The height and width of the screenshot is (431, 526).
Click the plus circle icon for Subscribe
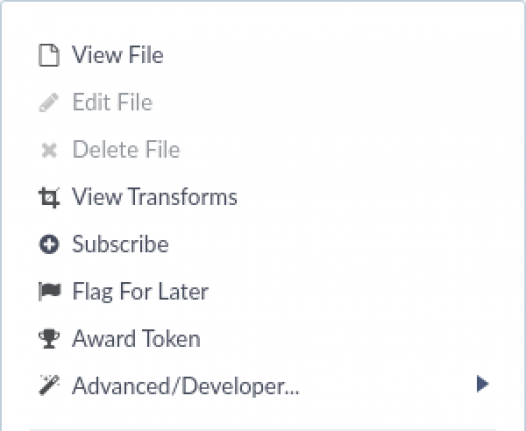point(49,244)
